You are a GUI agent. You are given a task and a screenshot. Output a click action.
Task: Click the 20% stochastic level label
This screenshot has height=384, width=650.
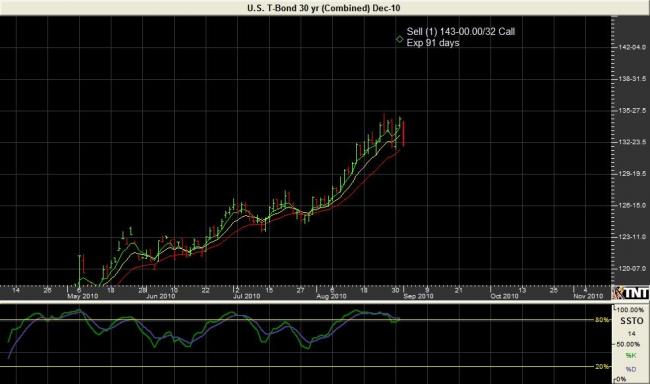click(602, 367)
